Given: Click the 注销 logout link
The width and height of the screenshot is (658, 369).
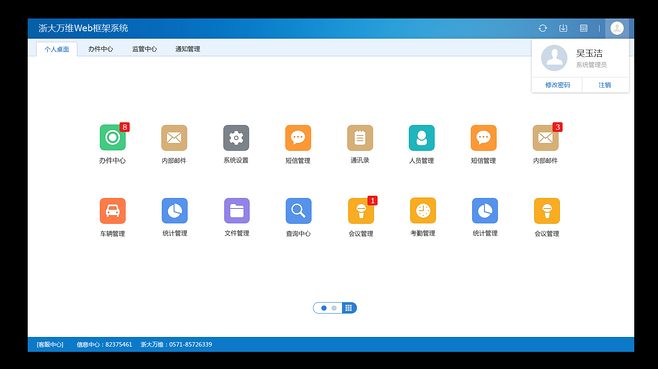Looking at the screenshot, I should point(605,85).
